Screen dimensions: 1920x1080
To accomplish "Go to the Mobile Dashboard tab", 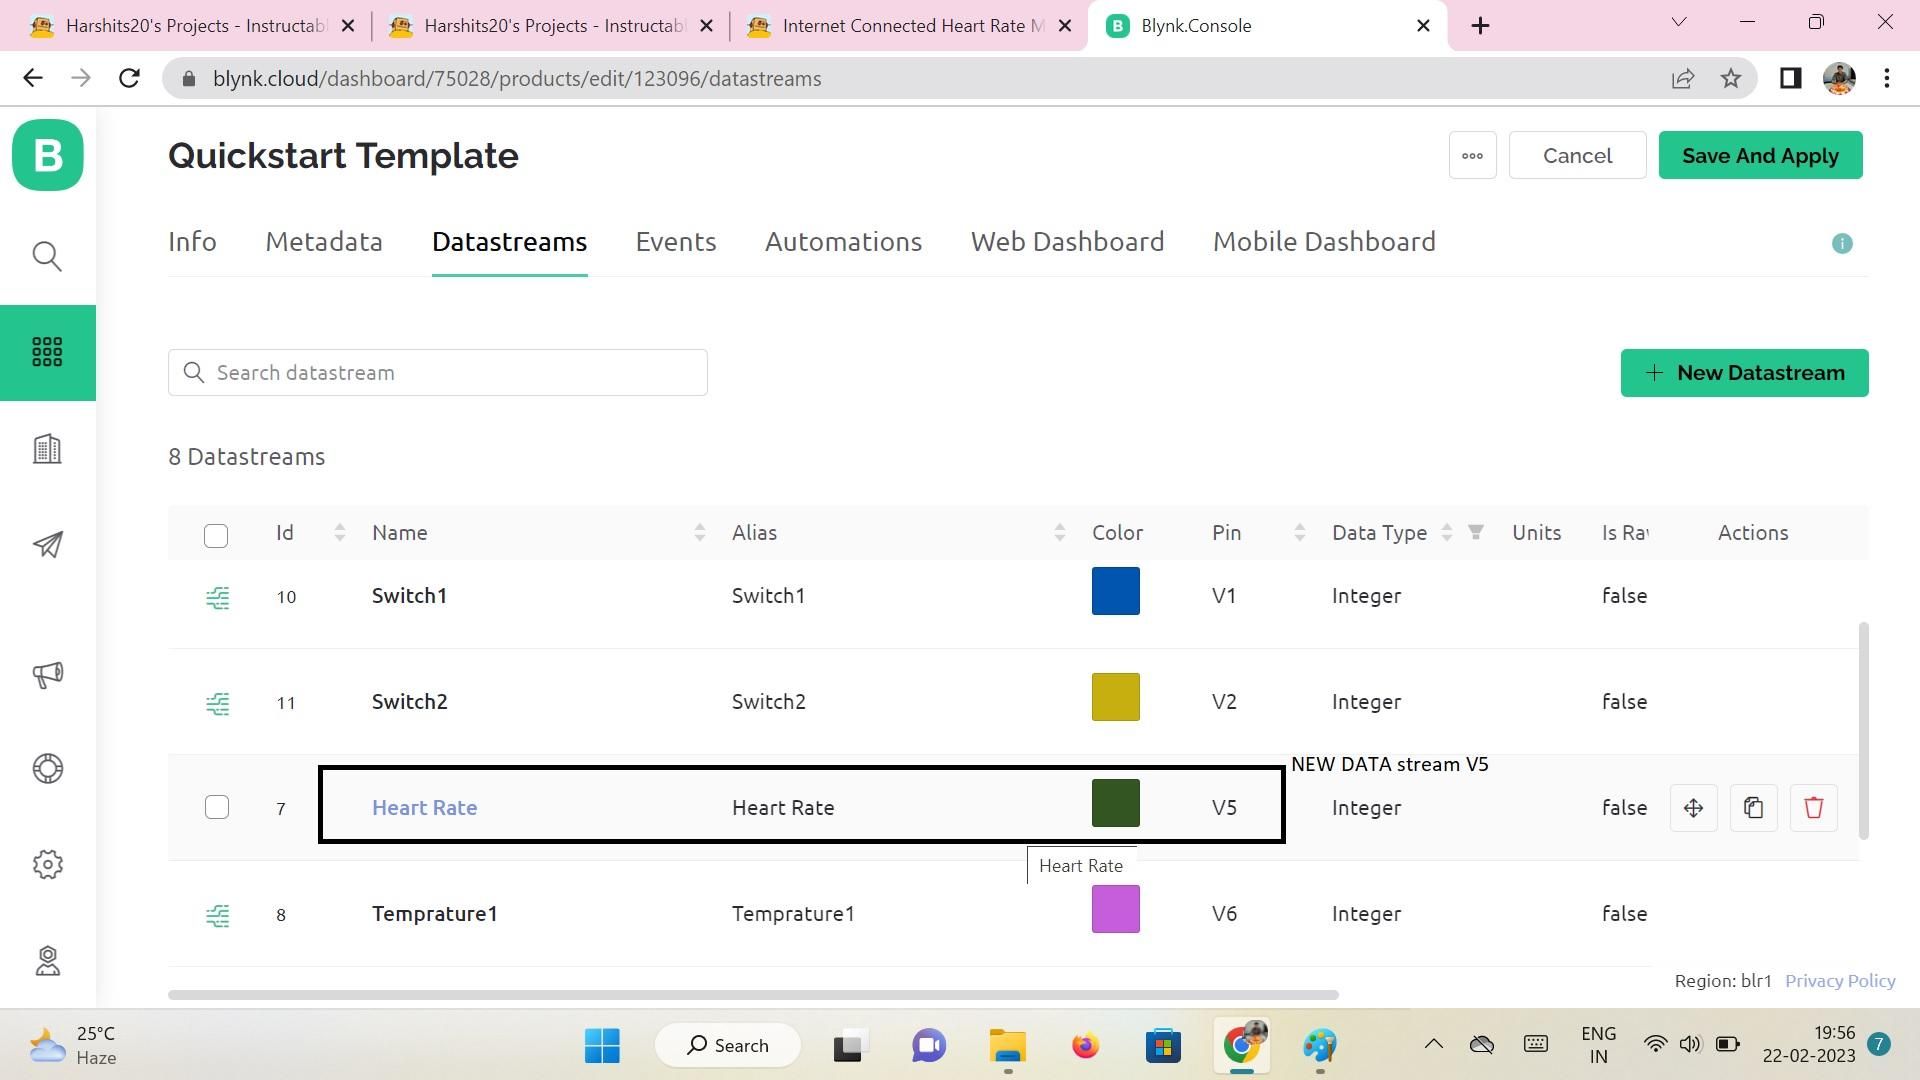I will click(x=1324, y=242).
